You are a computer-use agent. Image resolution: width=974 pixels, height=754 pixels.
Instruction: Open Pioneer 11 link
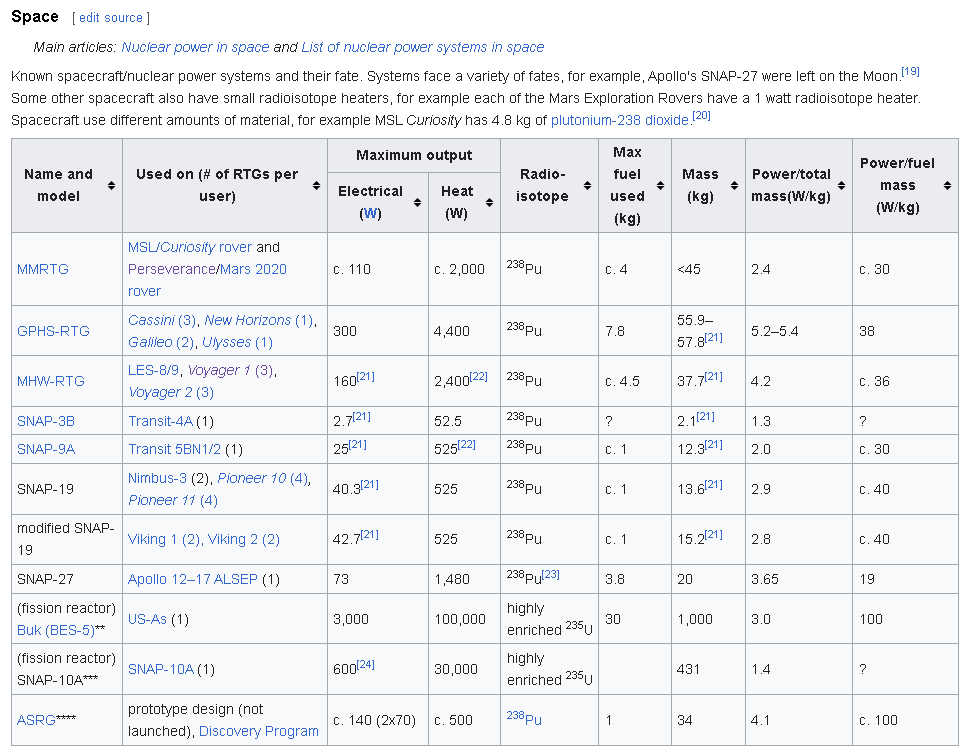[x=173, y=501]
